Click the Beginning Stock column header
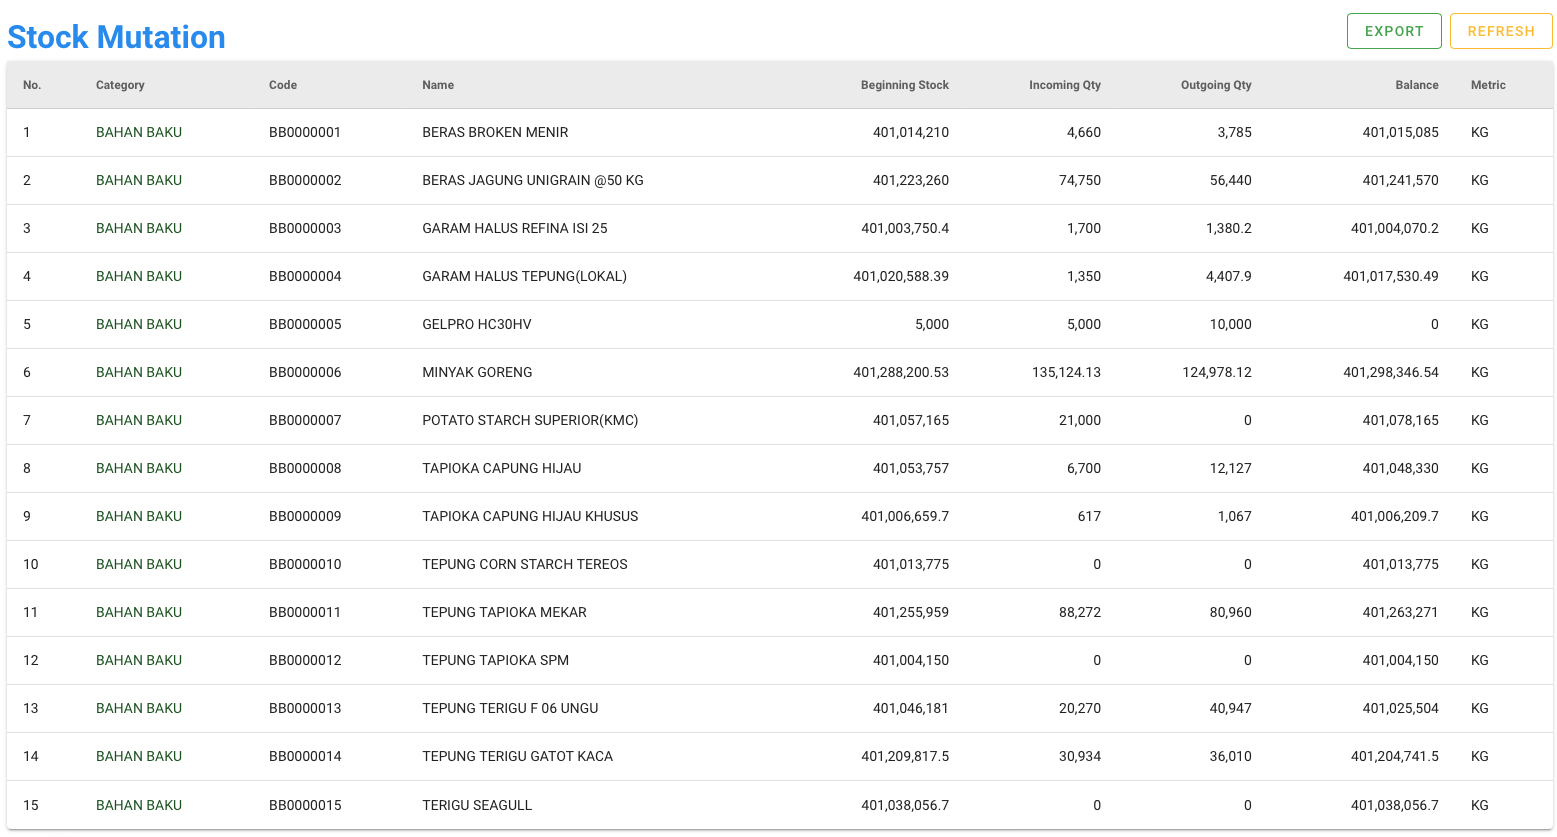1557x837 pixels. coord(904,85)
